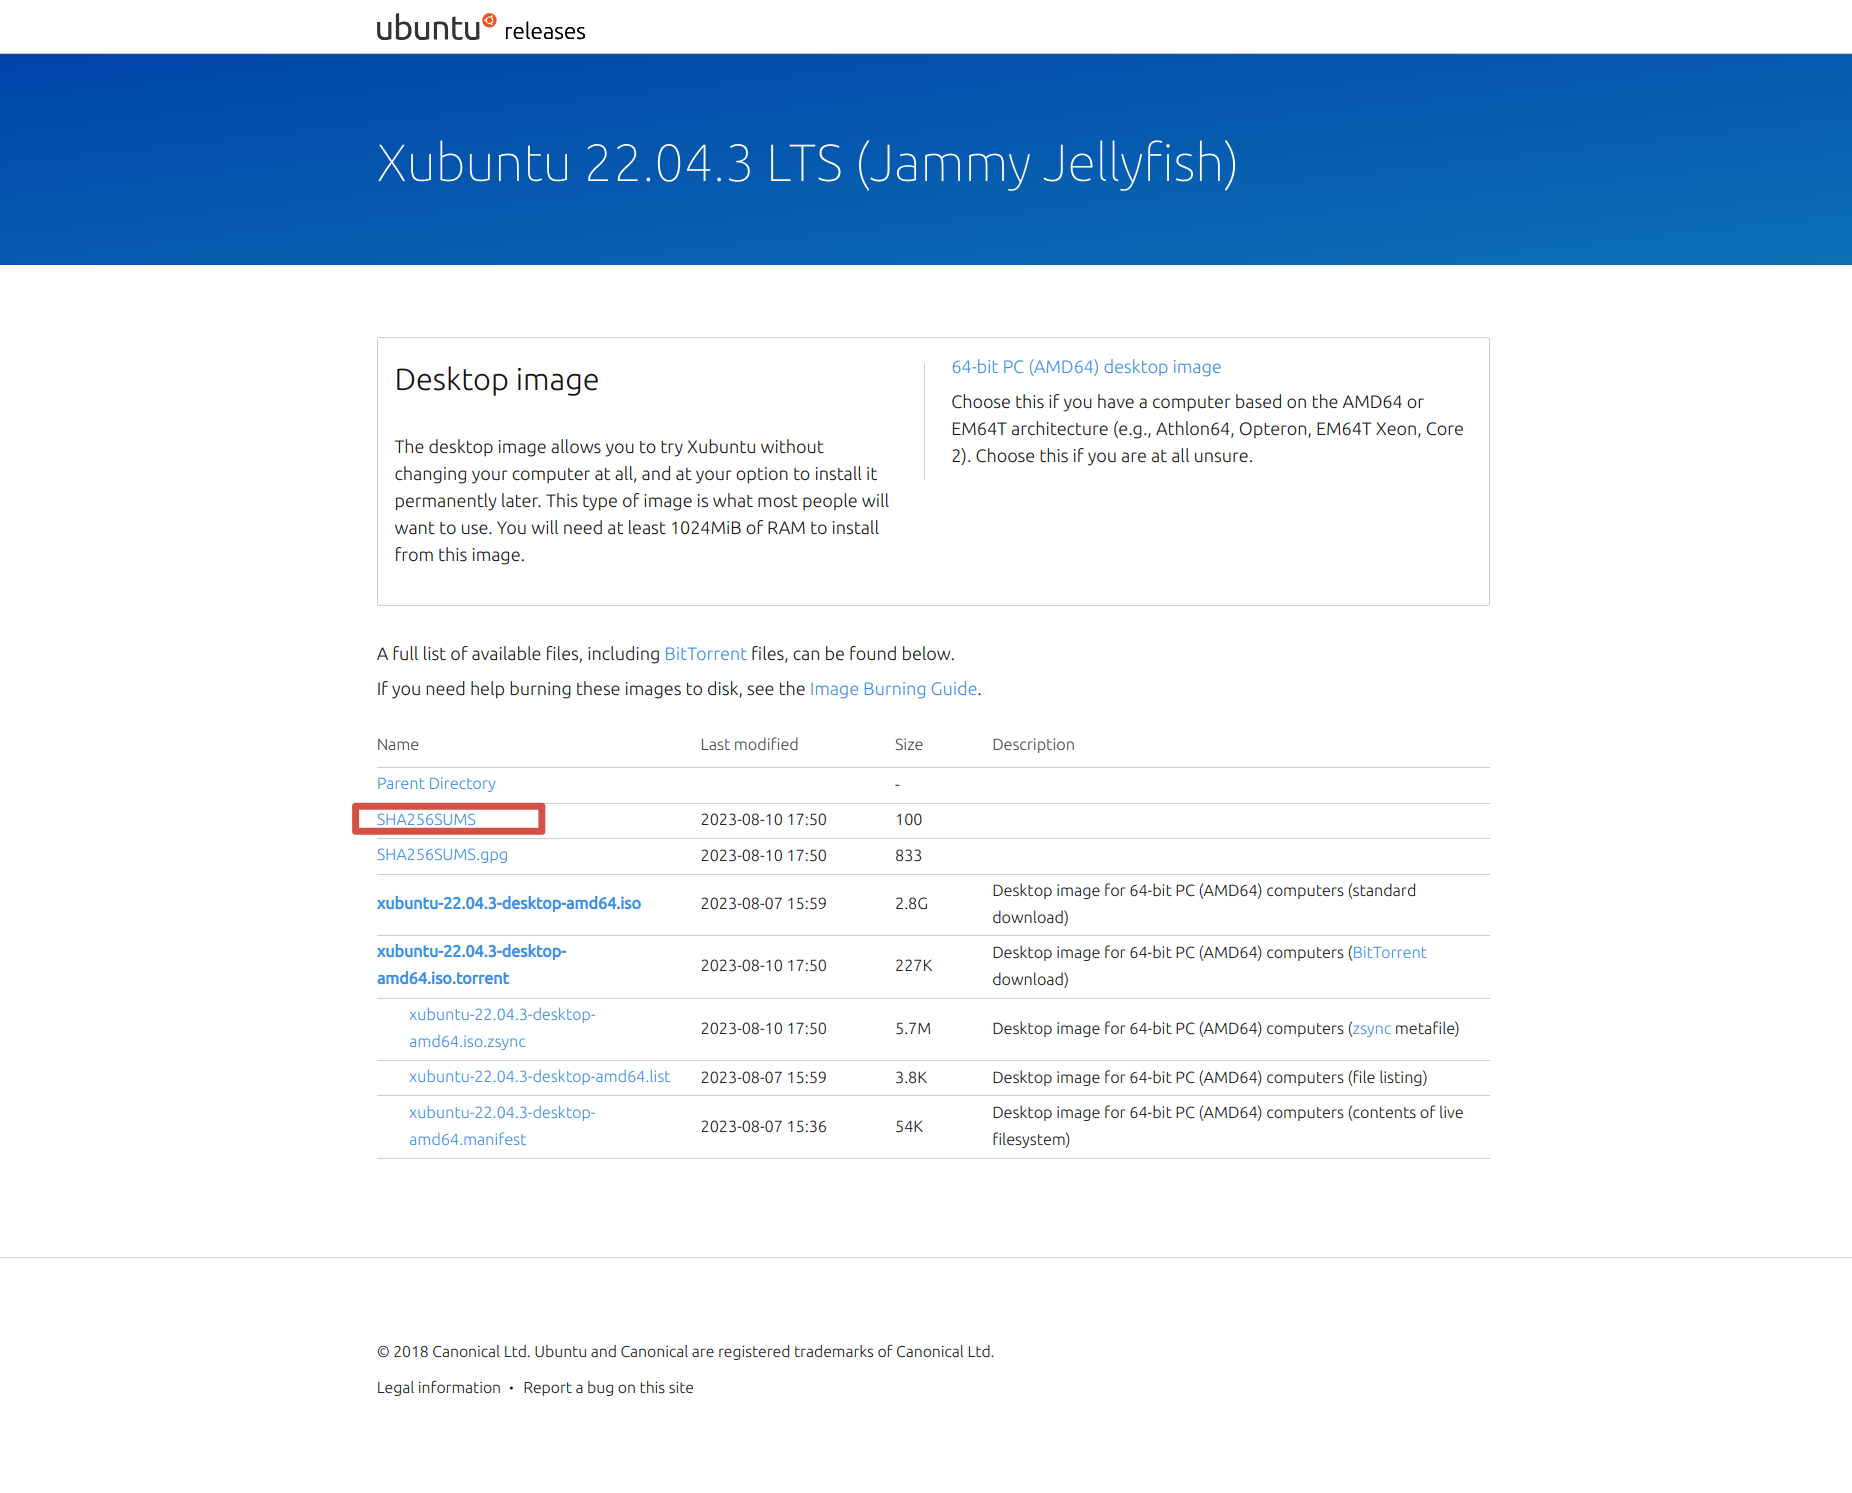The height and width of the screenshot is (1493, 1852).
Task: Click the file listing description text
Action: pyautogui.click(x=1209, y=1078)
